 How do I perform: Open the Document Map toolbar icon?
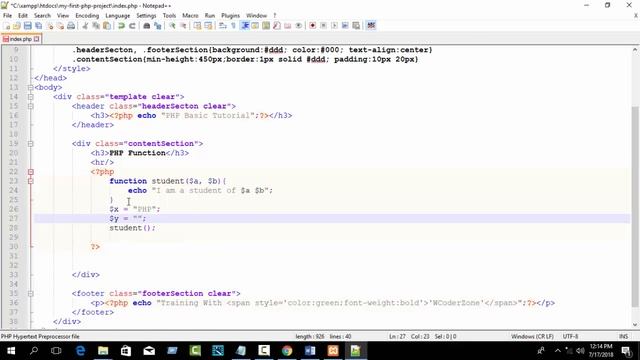point(266,26)
